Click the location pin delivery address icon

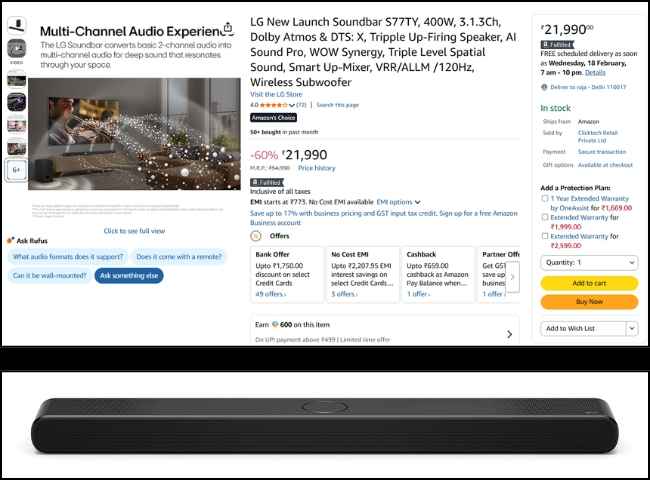(544, 87)
